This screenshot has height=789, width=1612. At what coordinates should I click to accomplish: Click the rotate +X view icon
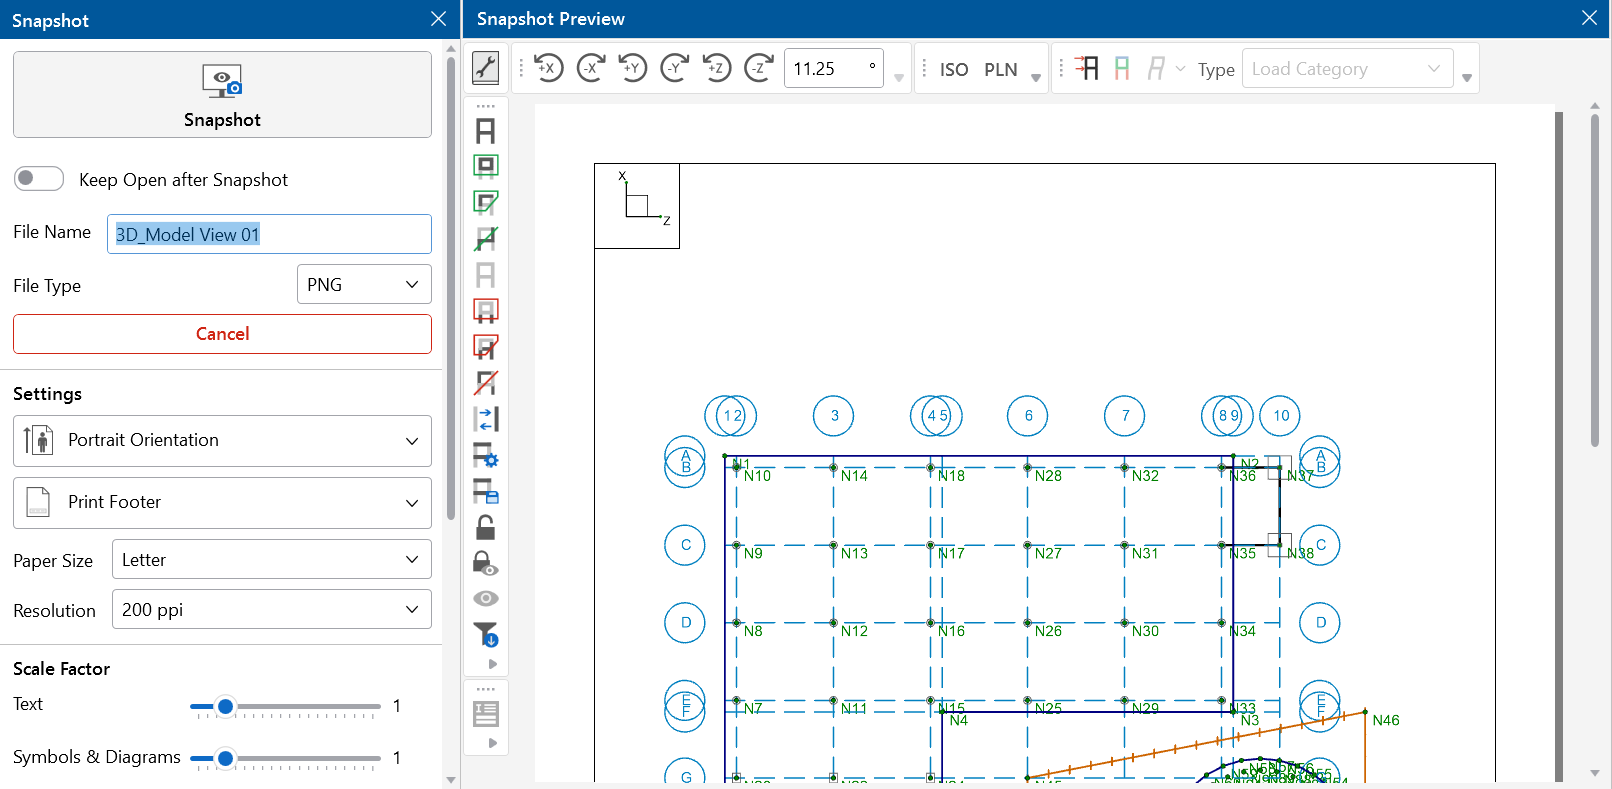point(548,68)
